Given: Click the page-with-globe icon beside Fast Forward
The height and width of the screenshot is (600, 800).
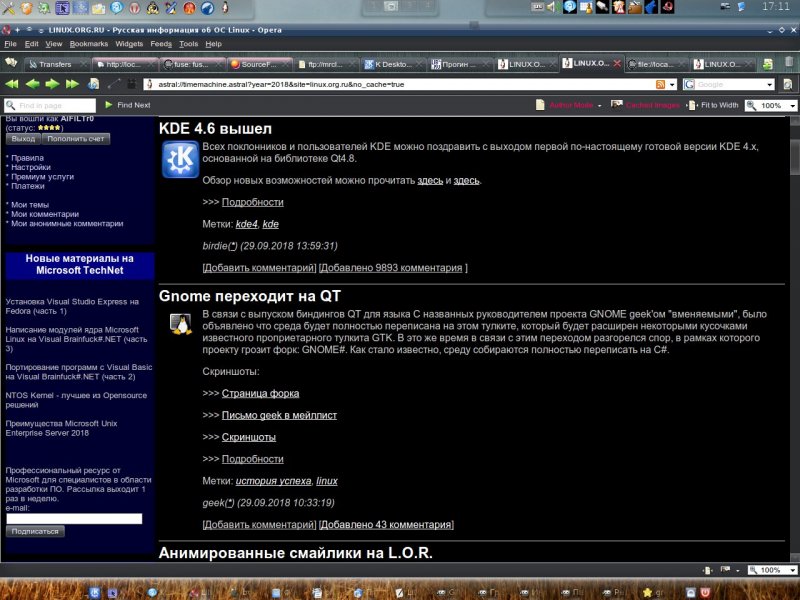Looking at the screenshot, I should coord(93,84).
